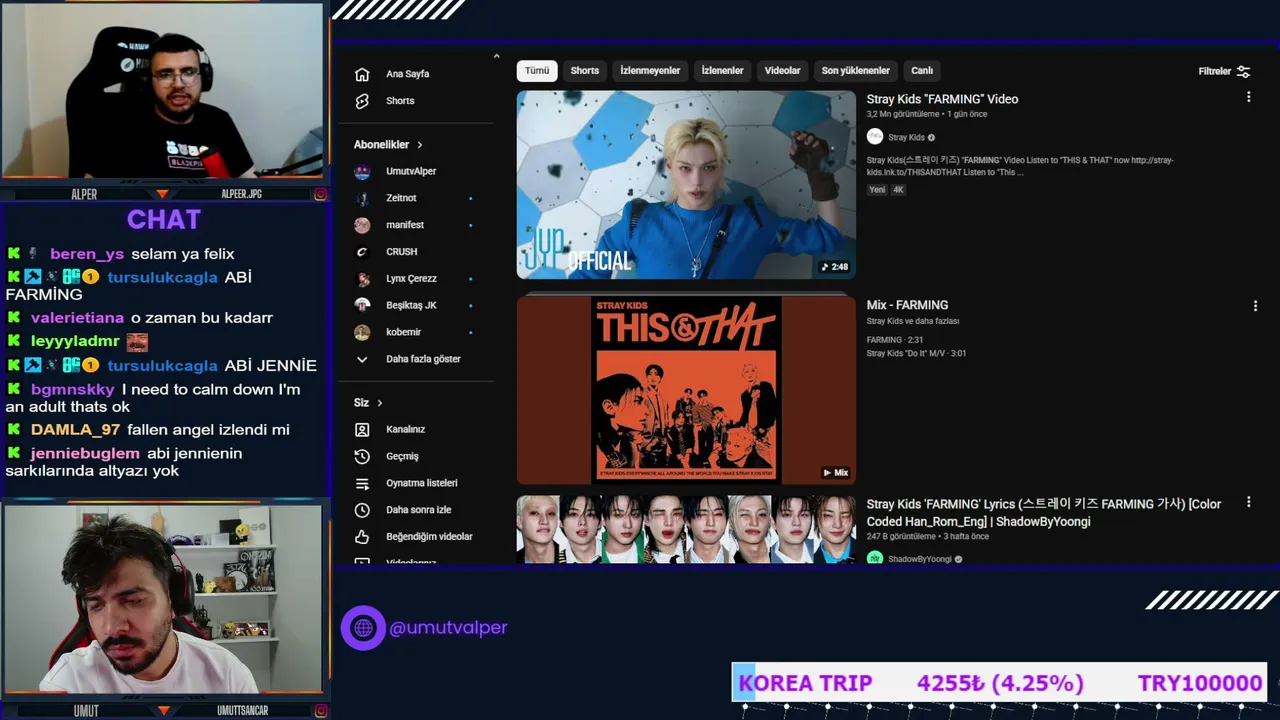Viewport: 1280px width, 720px height.
Task: Open the THIS & THAT mix thumbnail
Action: pyautogui.click(x=686, y=390)
